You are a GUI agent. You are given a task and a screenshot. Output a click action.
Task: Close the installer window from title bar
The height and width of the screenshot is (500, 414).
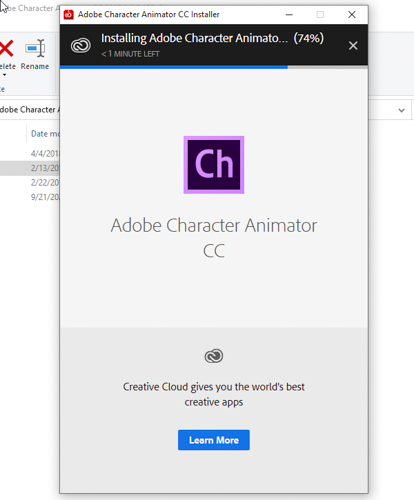(352, 14)
